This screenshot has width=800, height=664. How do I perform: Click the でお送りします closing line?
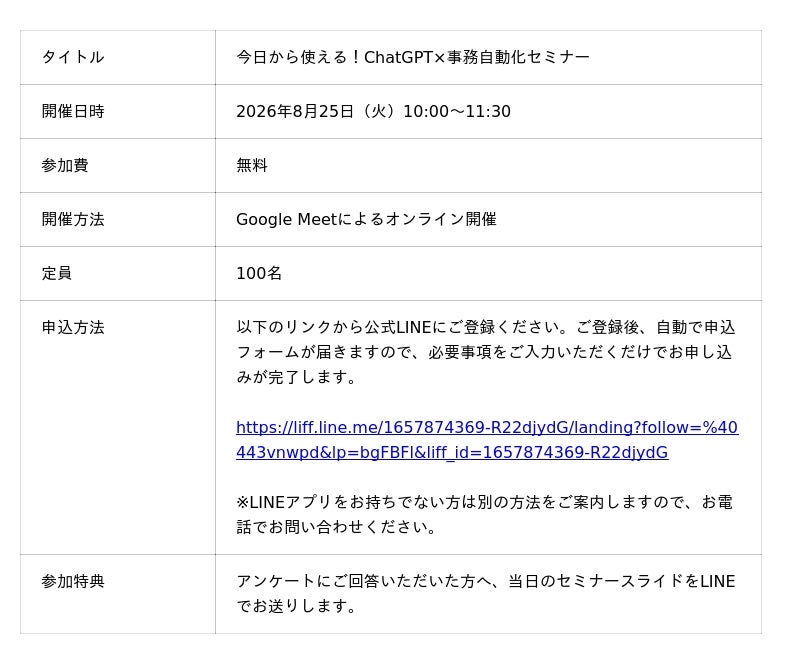point(296,606)
